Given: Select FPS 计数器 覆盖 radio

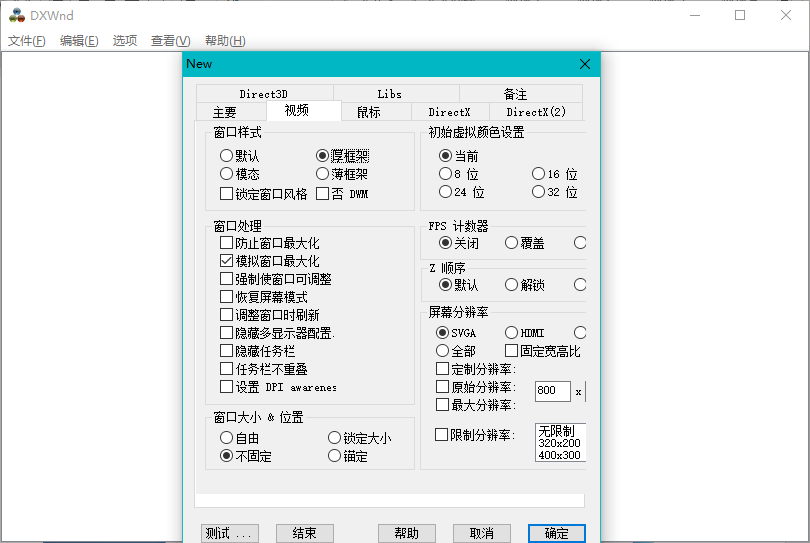Looking at the screenshot, I should 511,242.
